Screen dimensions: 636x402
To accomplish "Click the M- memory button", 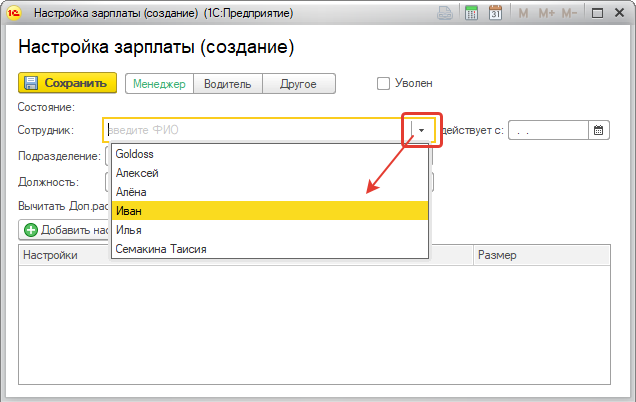I will point(569,13).
